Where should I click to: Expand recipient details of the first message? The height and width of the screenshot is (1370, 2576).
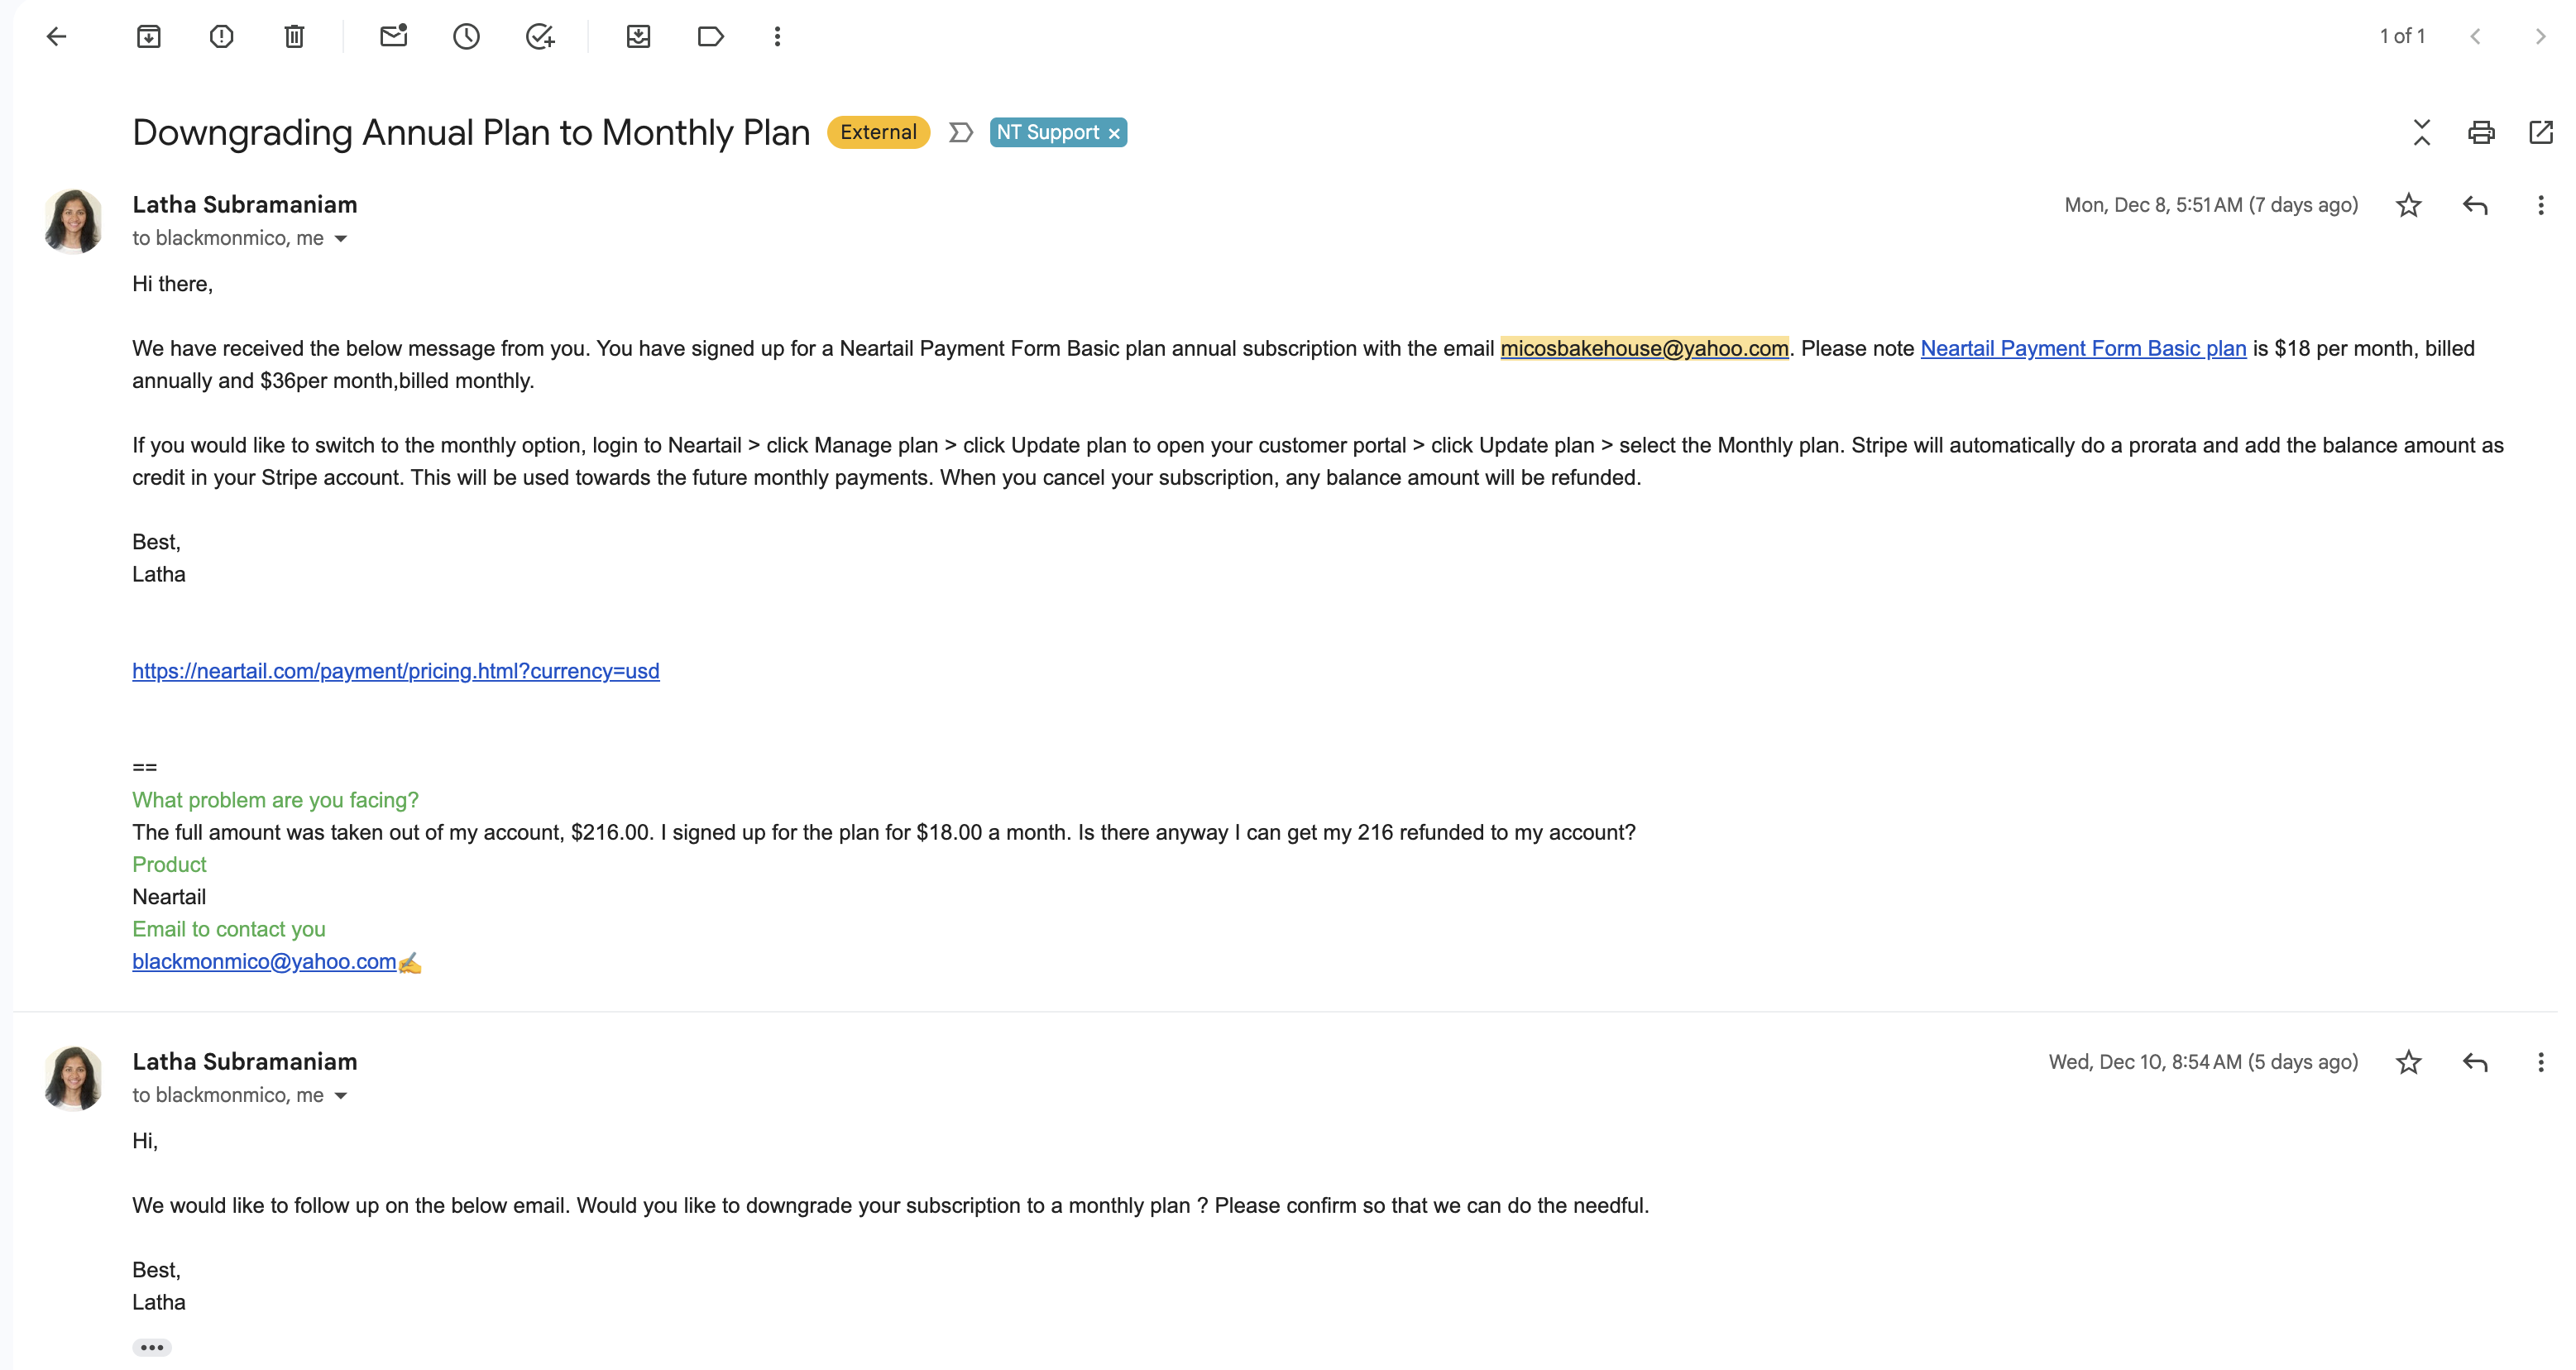coord(341,239)
